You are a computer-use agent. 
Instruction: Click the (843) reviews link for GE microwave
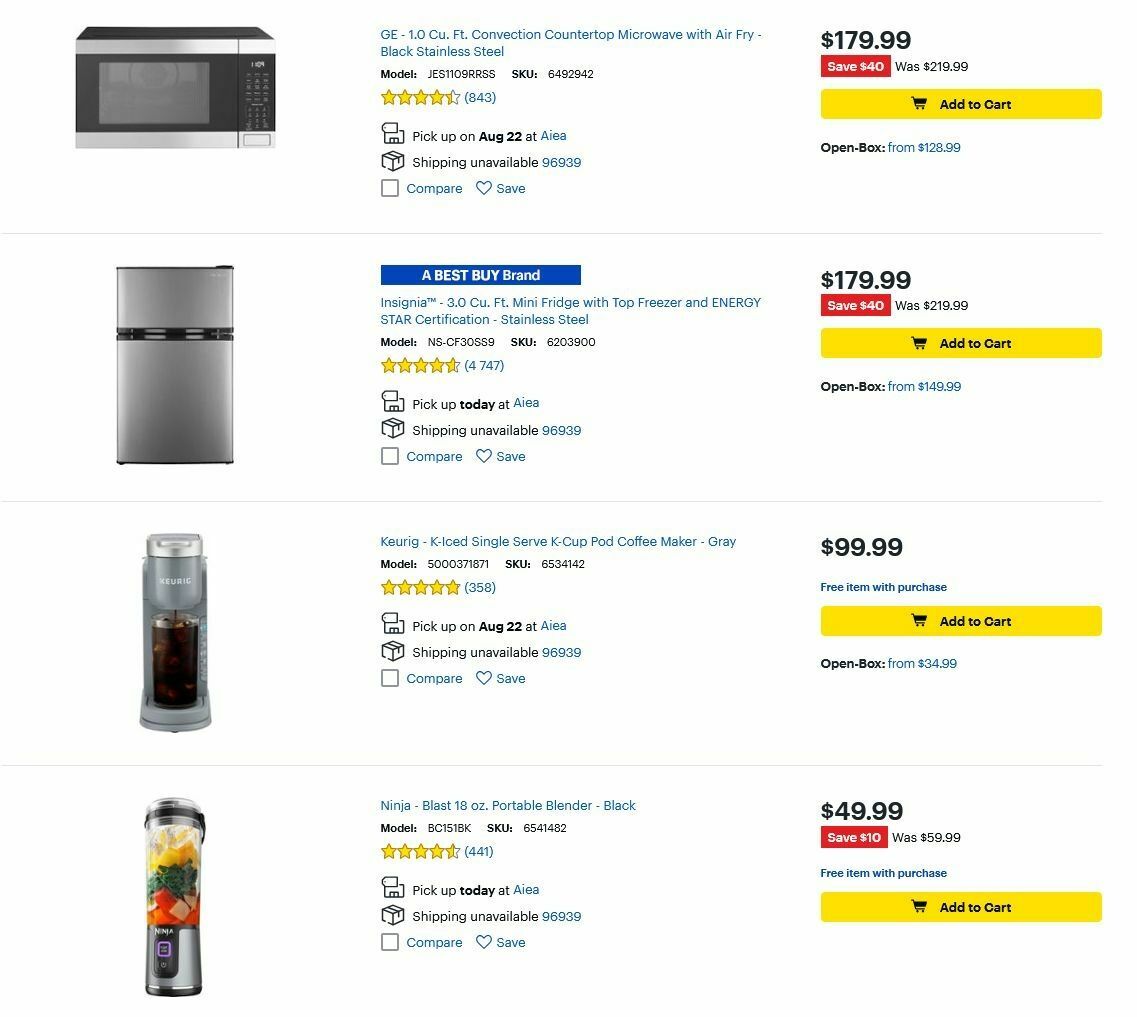click(x=478, y=97)
